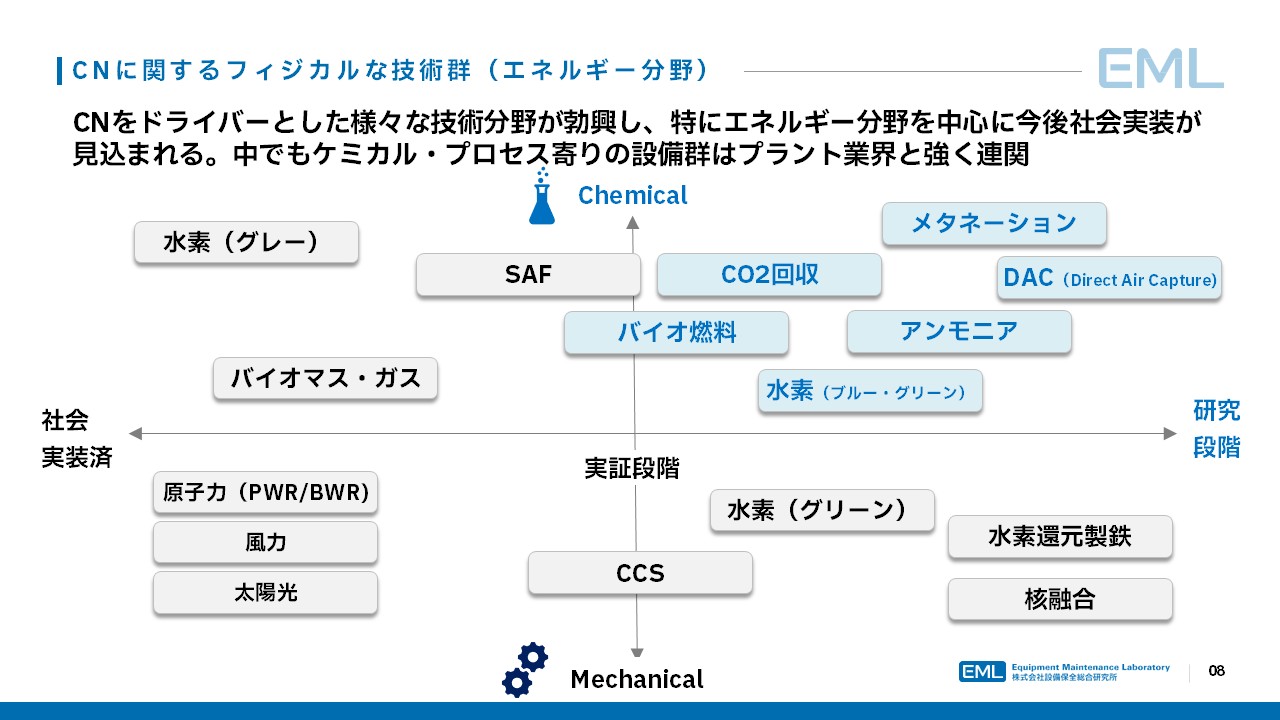Select the CO2回収 box
The height and width of the screenshot is (720, 1280).
point(769,275)
